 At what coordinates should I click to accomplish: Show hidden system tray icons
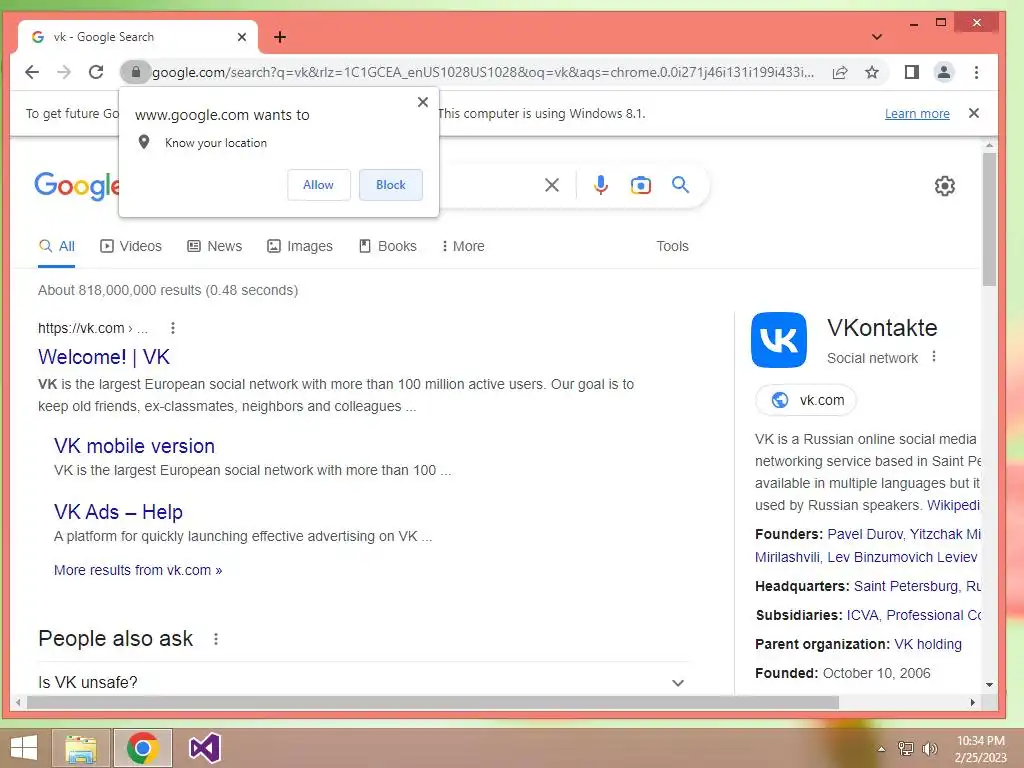[x=881, y=749]
